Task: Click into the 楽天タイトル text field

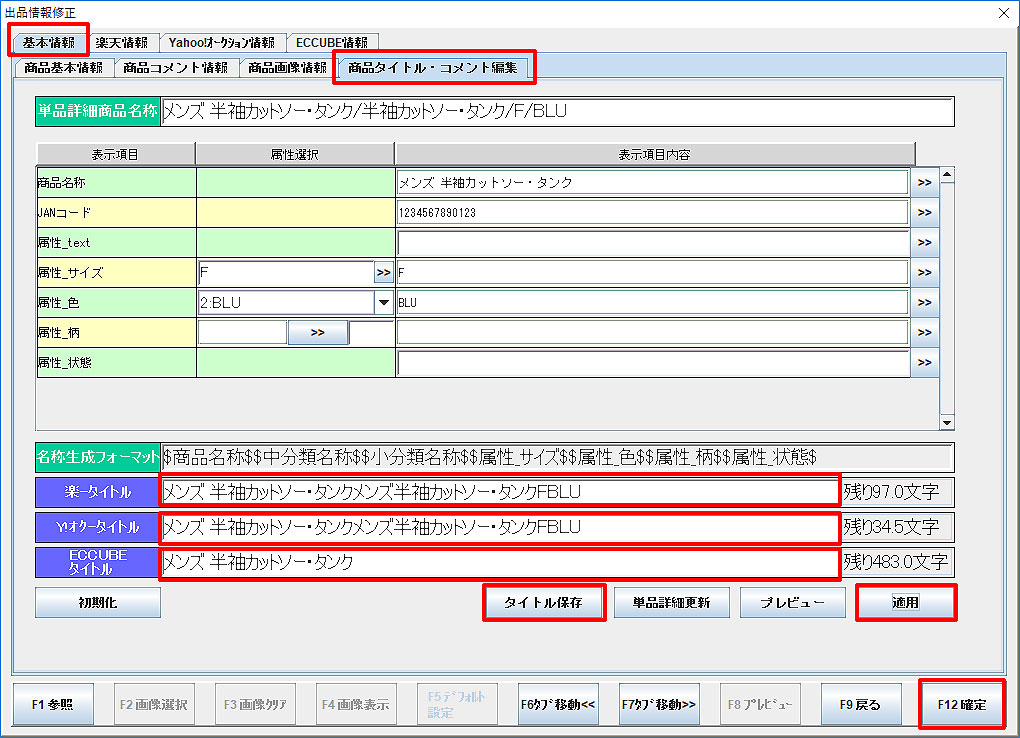Action: 498,492
